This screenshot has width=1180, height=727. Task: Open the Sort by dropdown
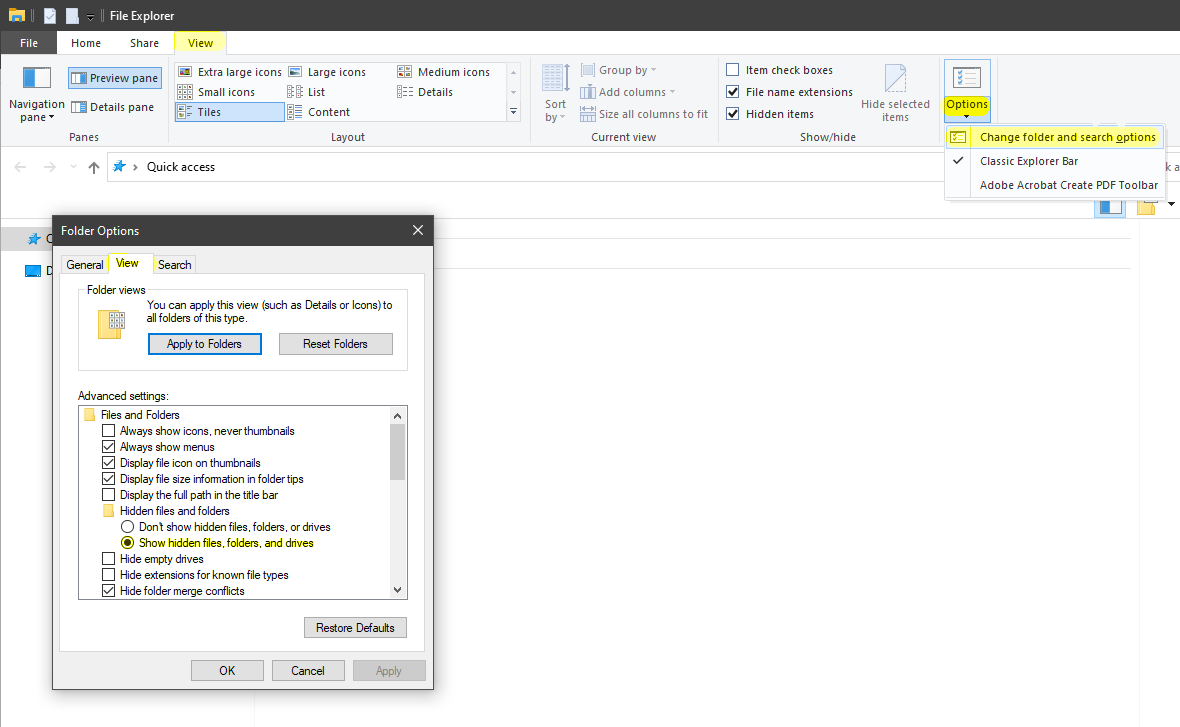(x=554, y=95)
